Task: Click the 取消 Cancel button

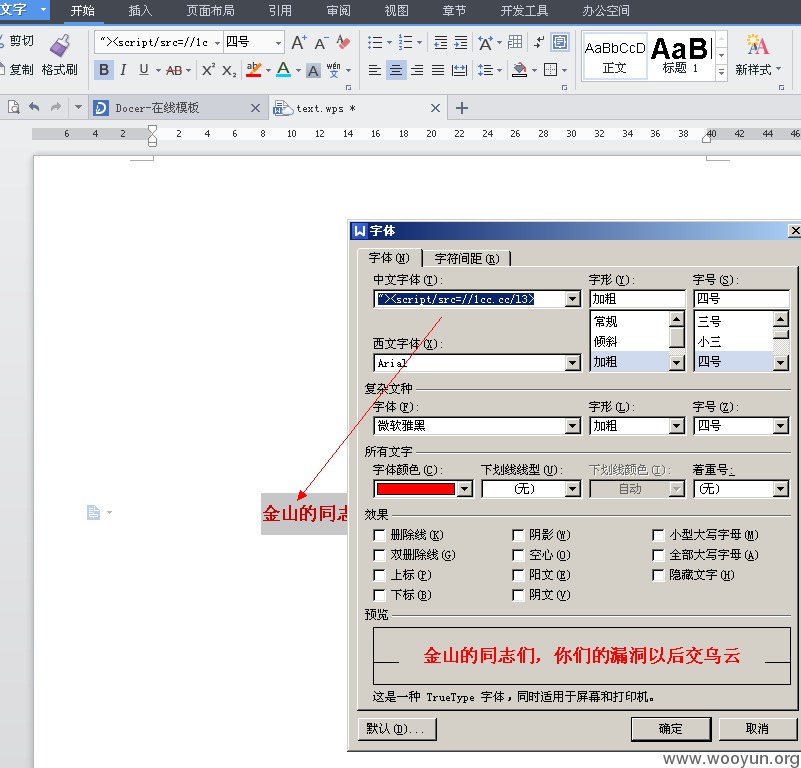Action: 757,729
